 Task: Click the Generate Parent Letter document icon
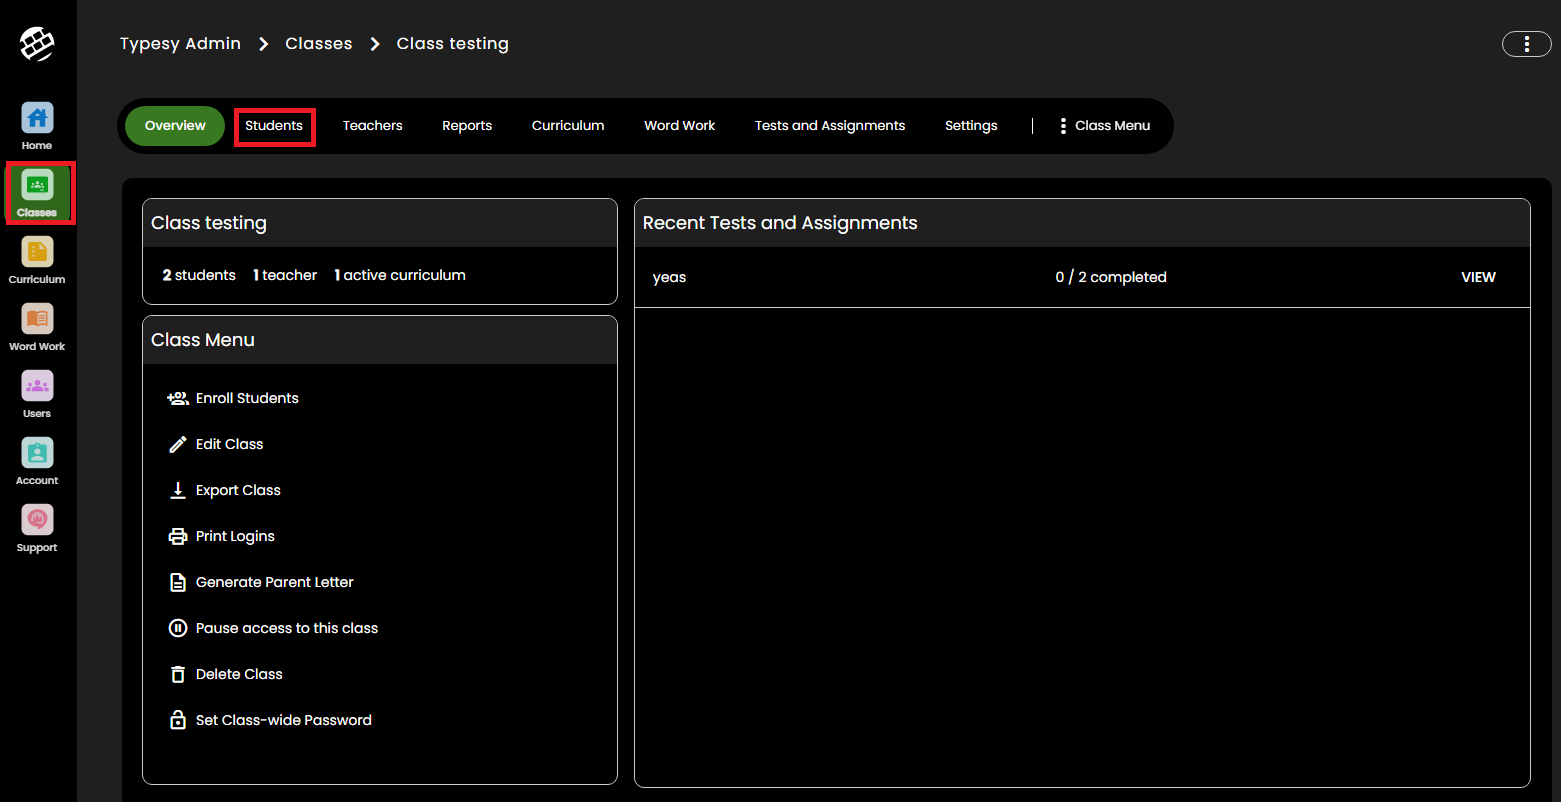pyautogui.click(x=178, y=582)
